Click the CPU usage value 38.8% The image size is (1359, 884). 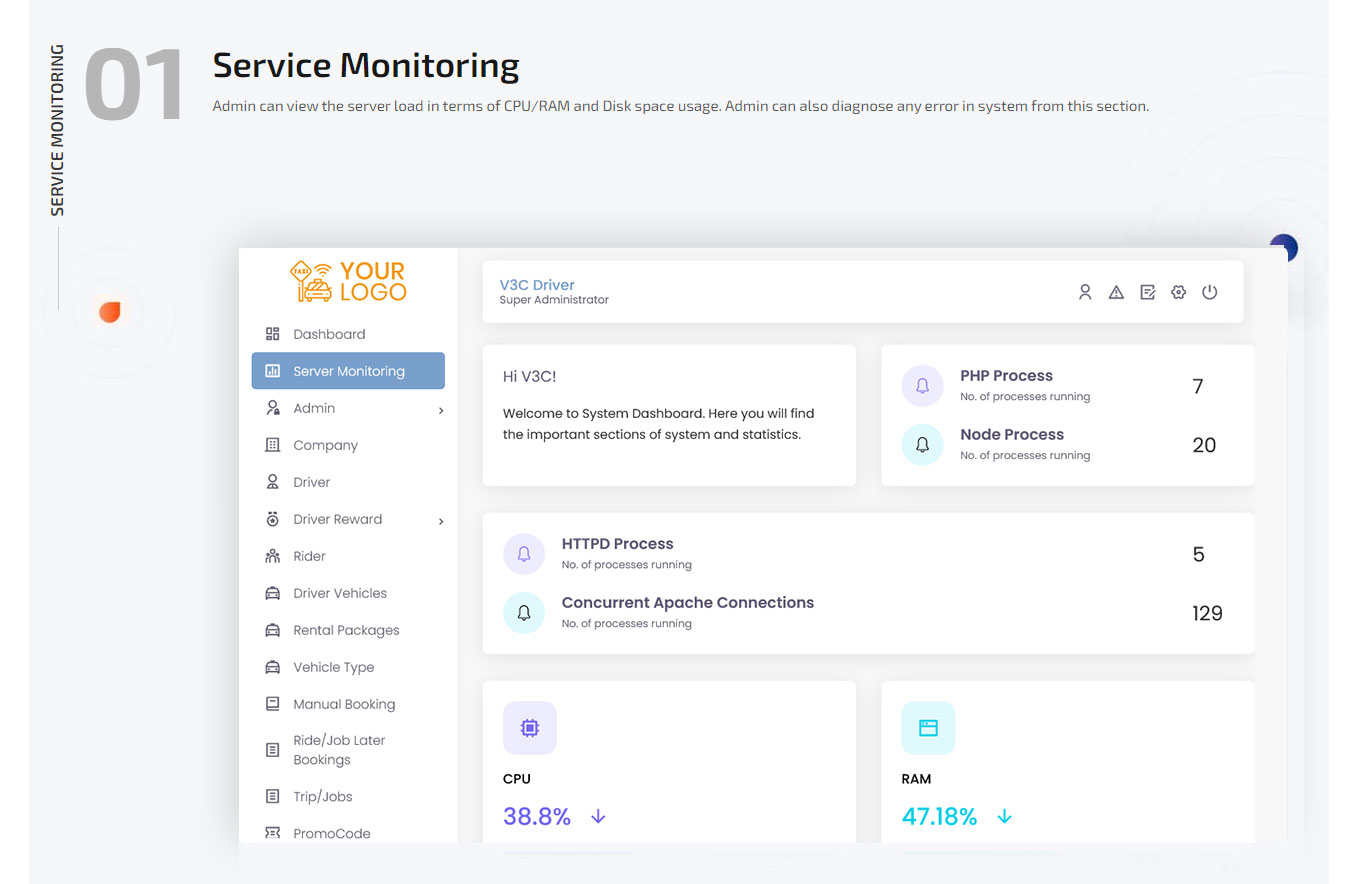pos(537,817)
